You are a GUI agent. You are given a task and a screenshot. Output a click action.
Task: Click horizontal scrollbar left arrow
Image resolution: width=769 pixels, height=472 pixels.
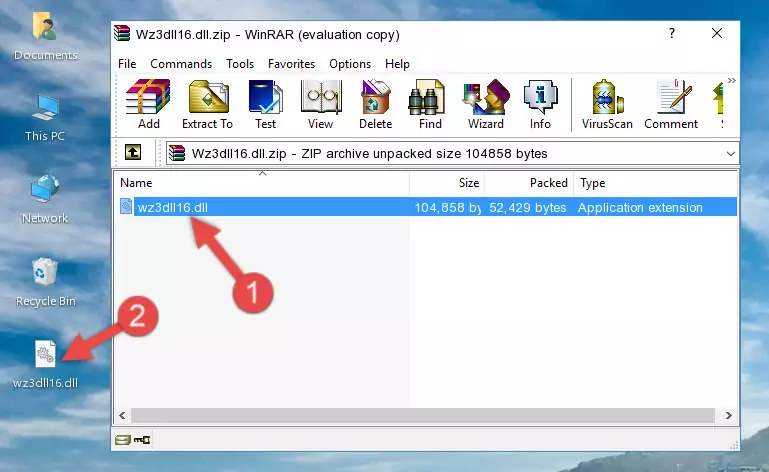pyautogui.click(x=122, y=416)
